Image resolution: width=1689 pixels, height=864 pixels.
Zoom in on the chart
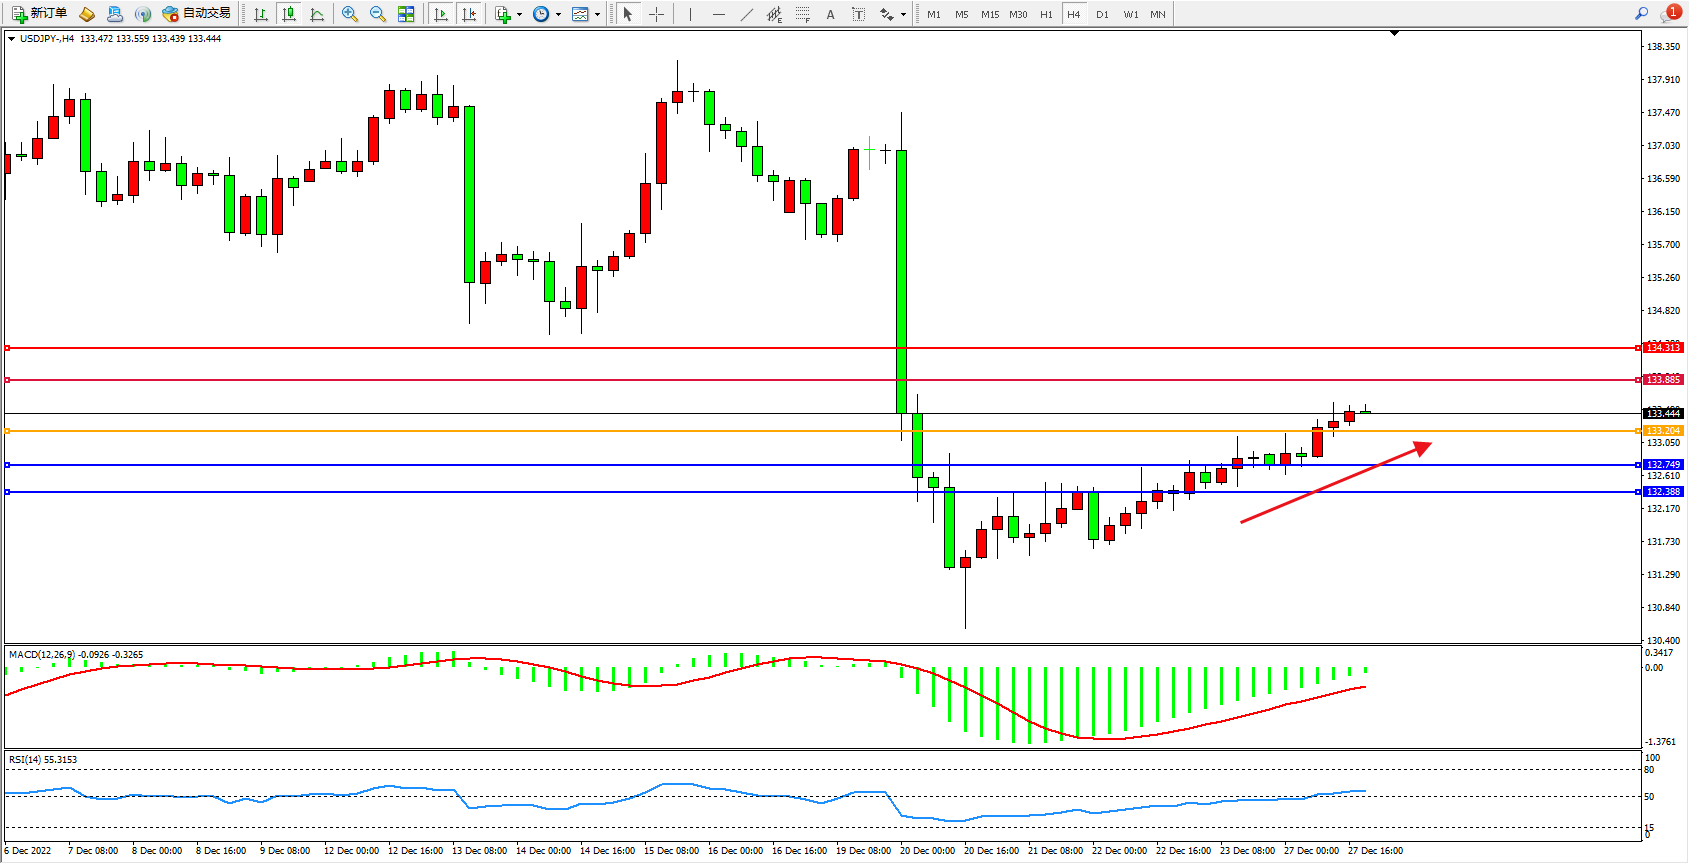click(350, 14)
